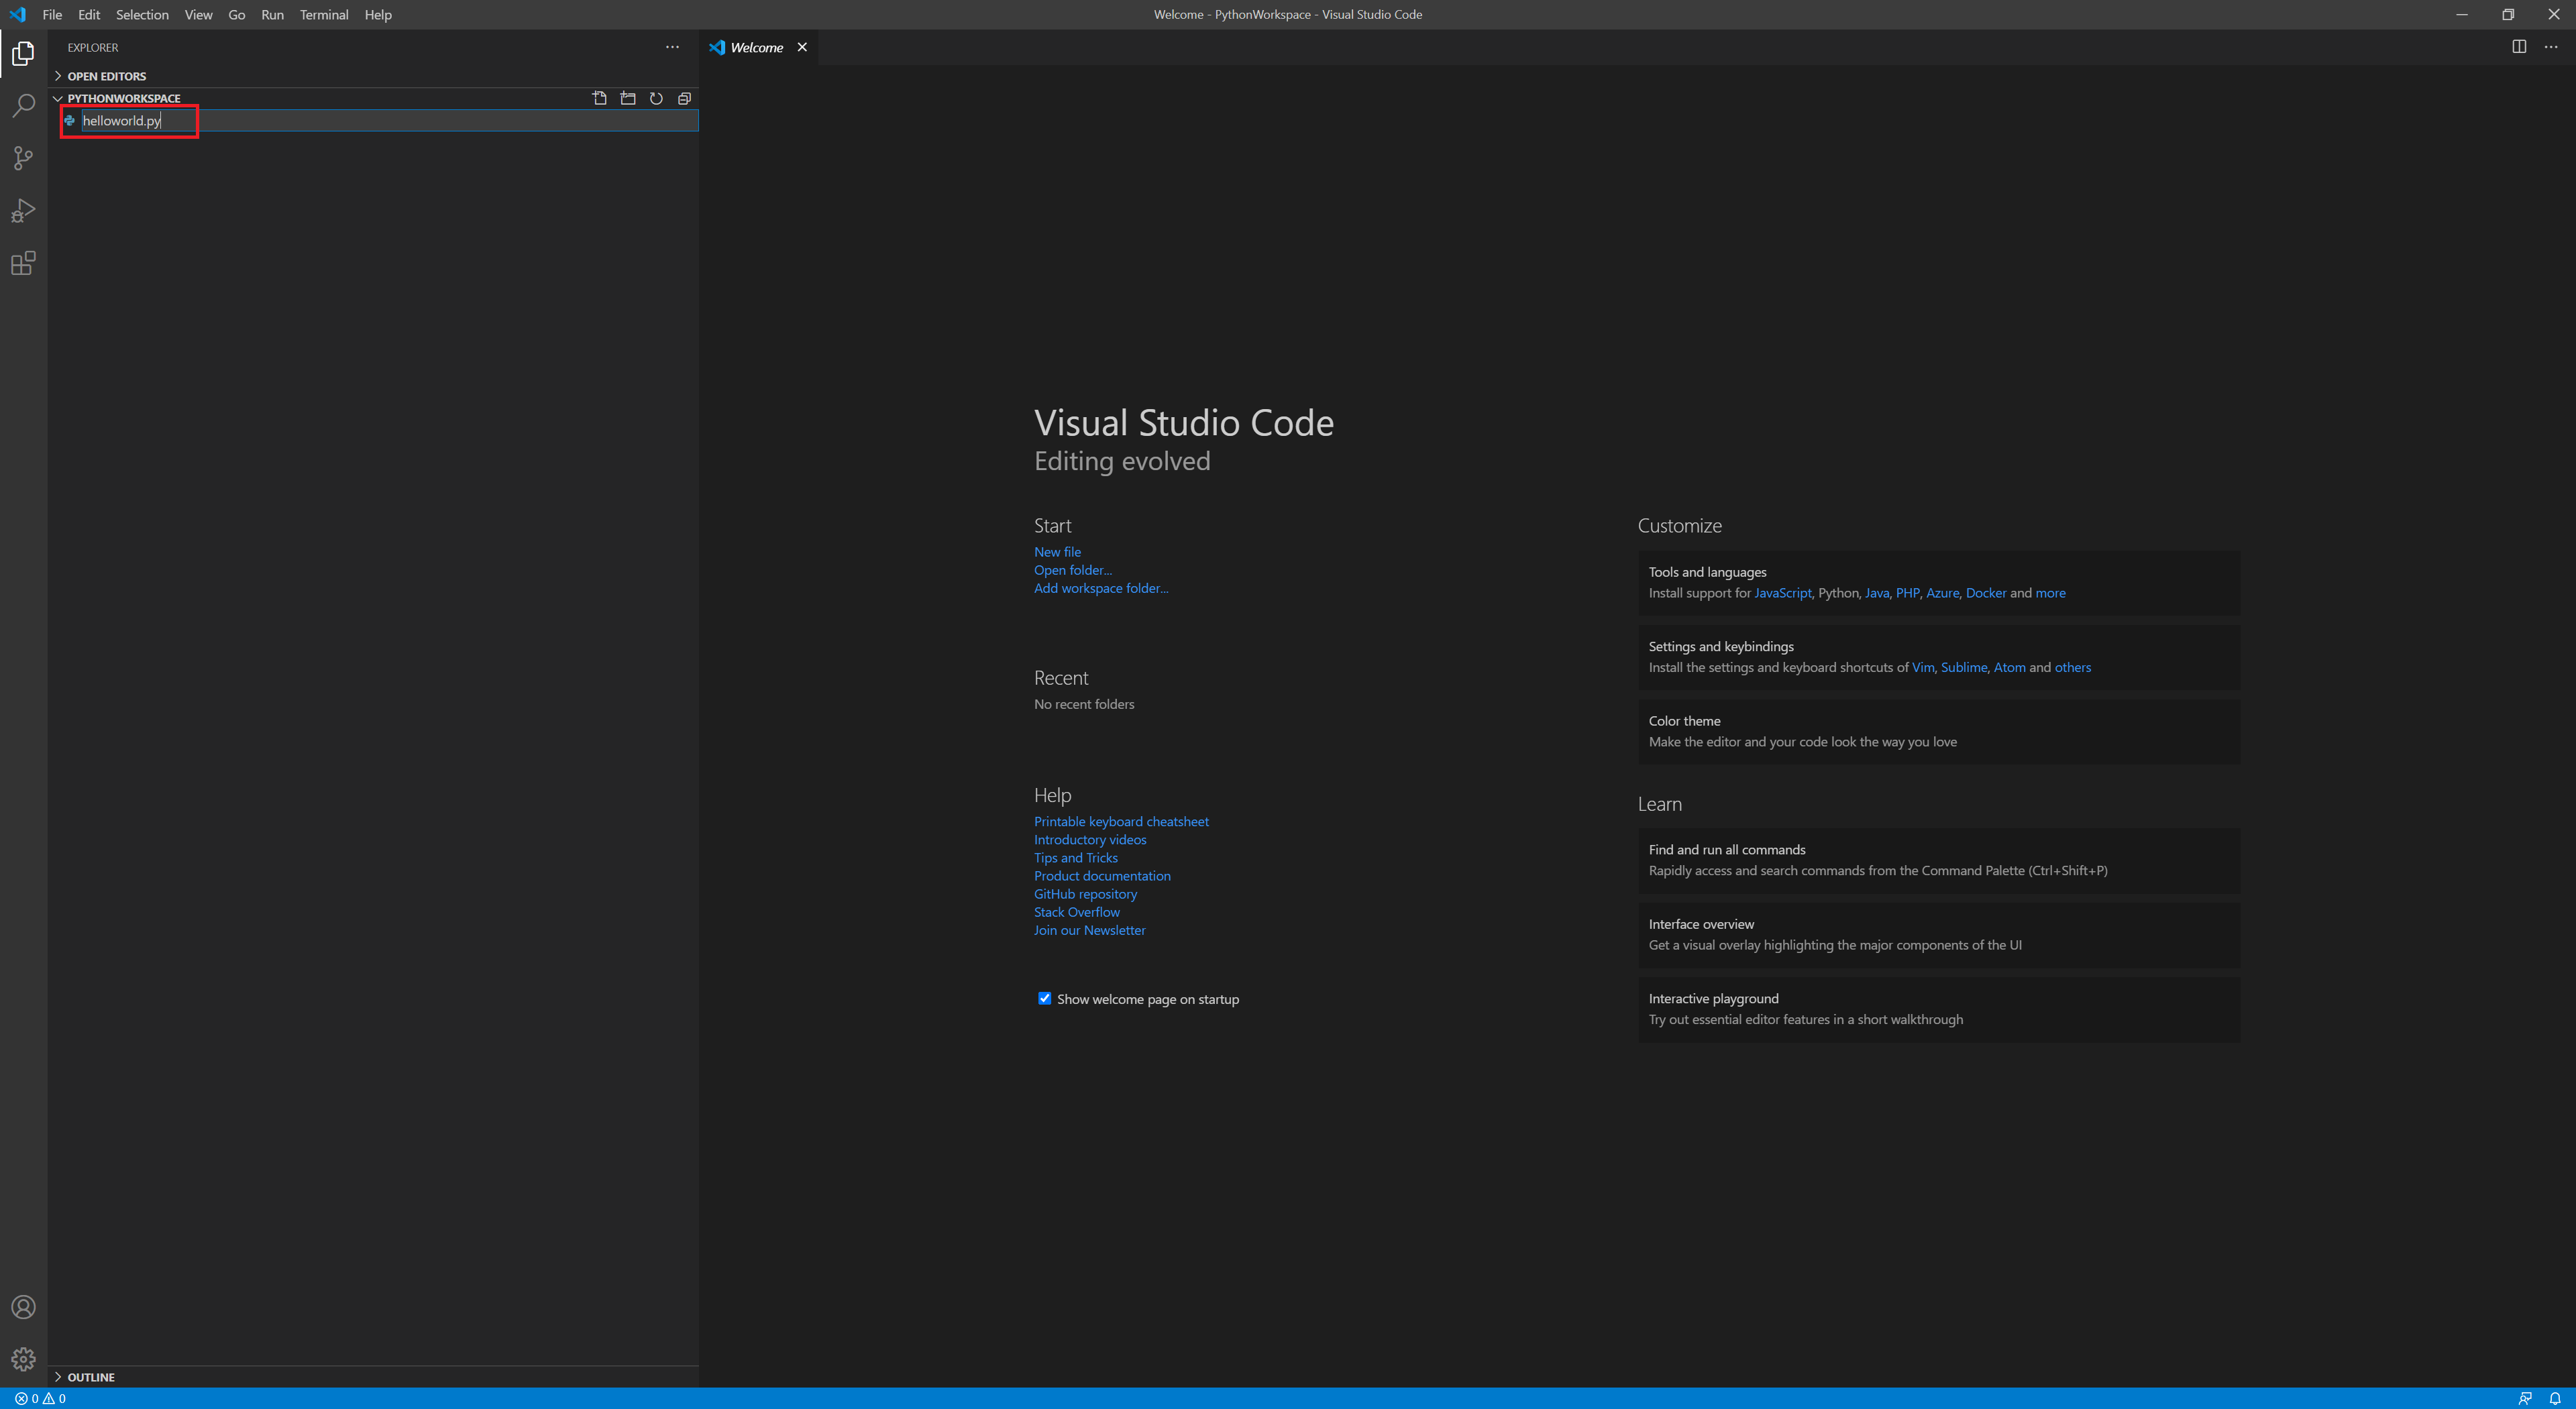
Task: Open the Run and Debug view
Action: [x=23, y=211]
